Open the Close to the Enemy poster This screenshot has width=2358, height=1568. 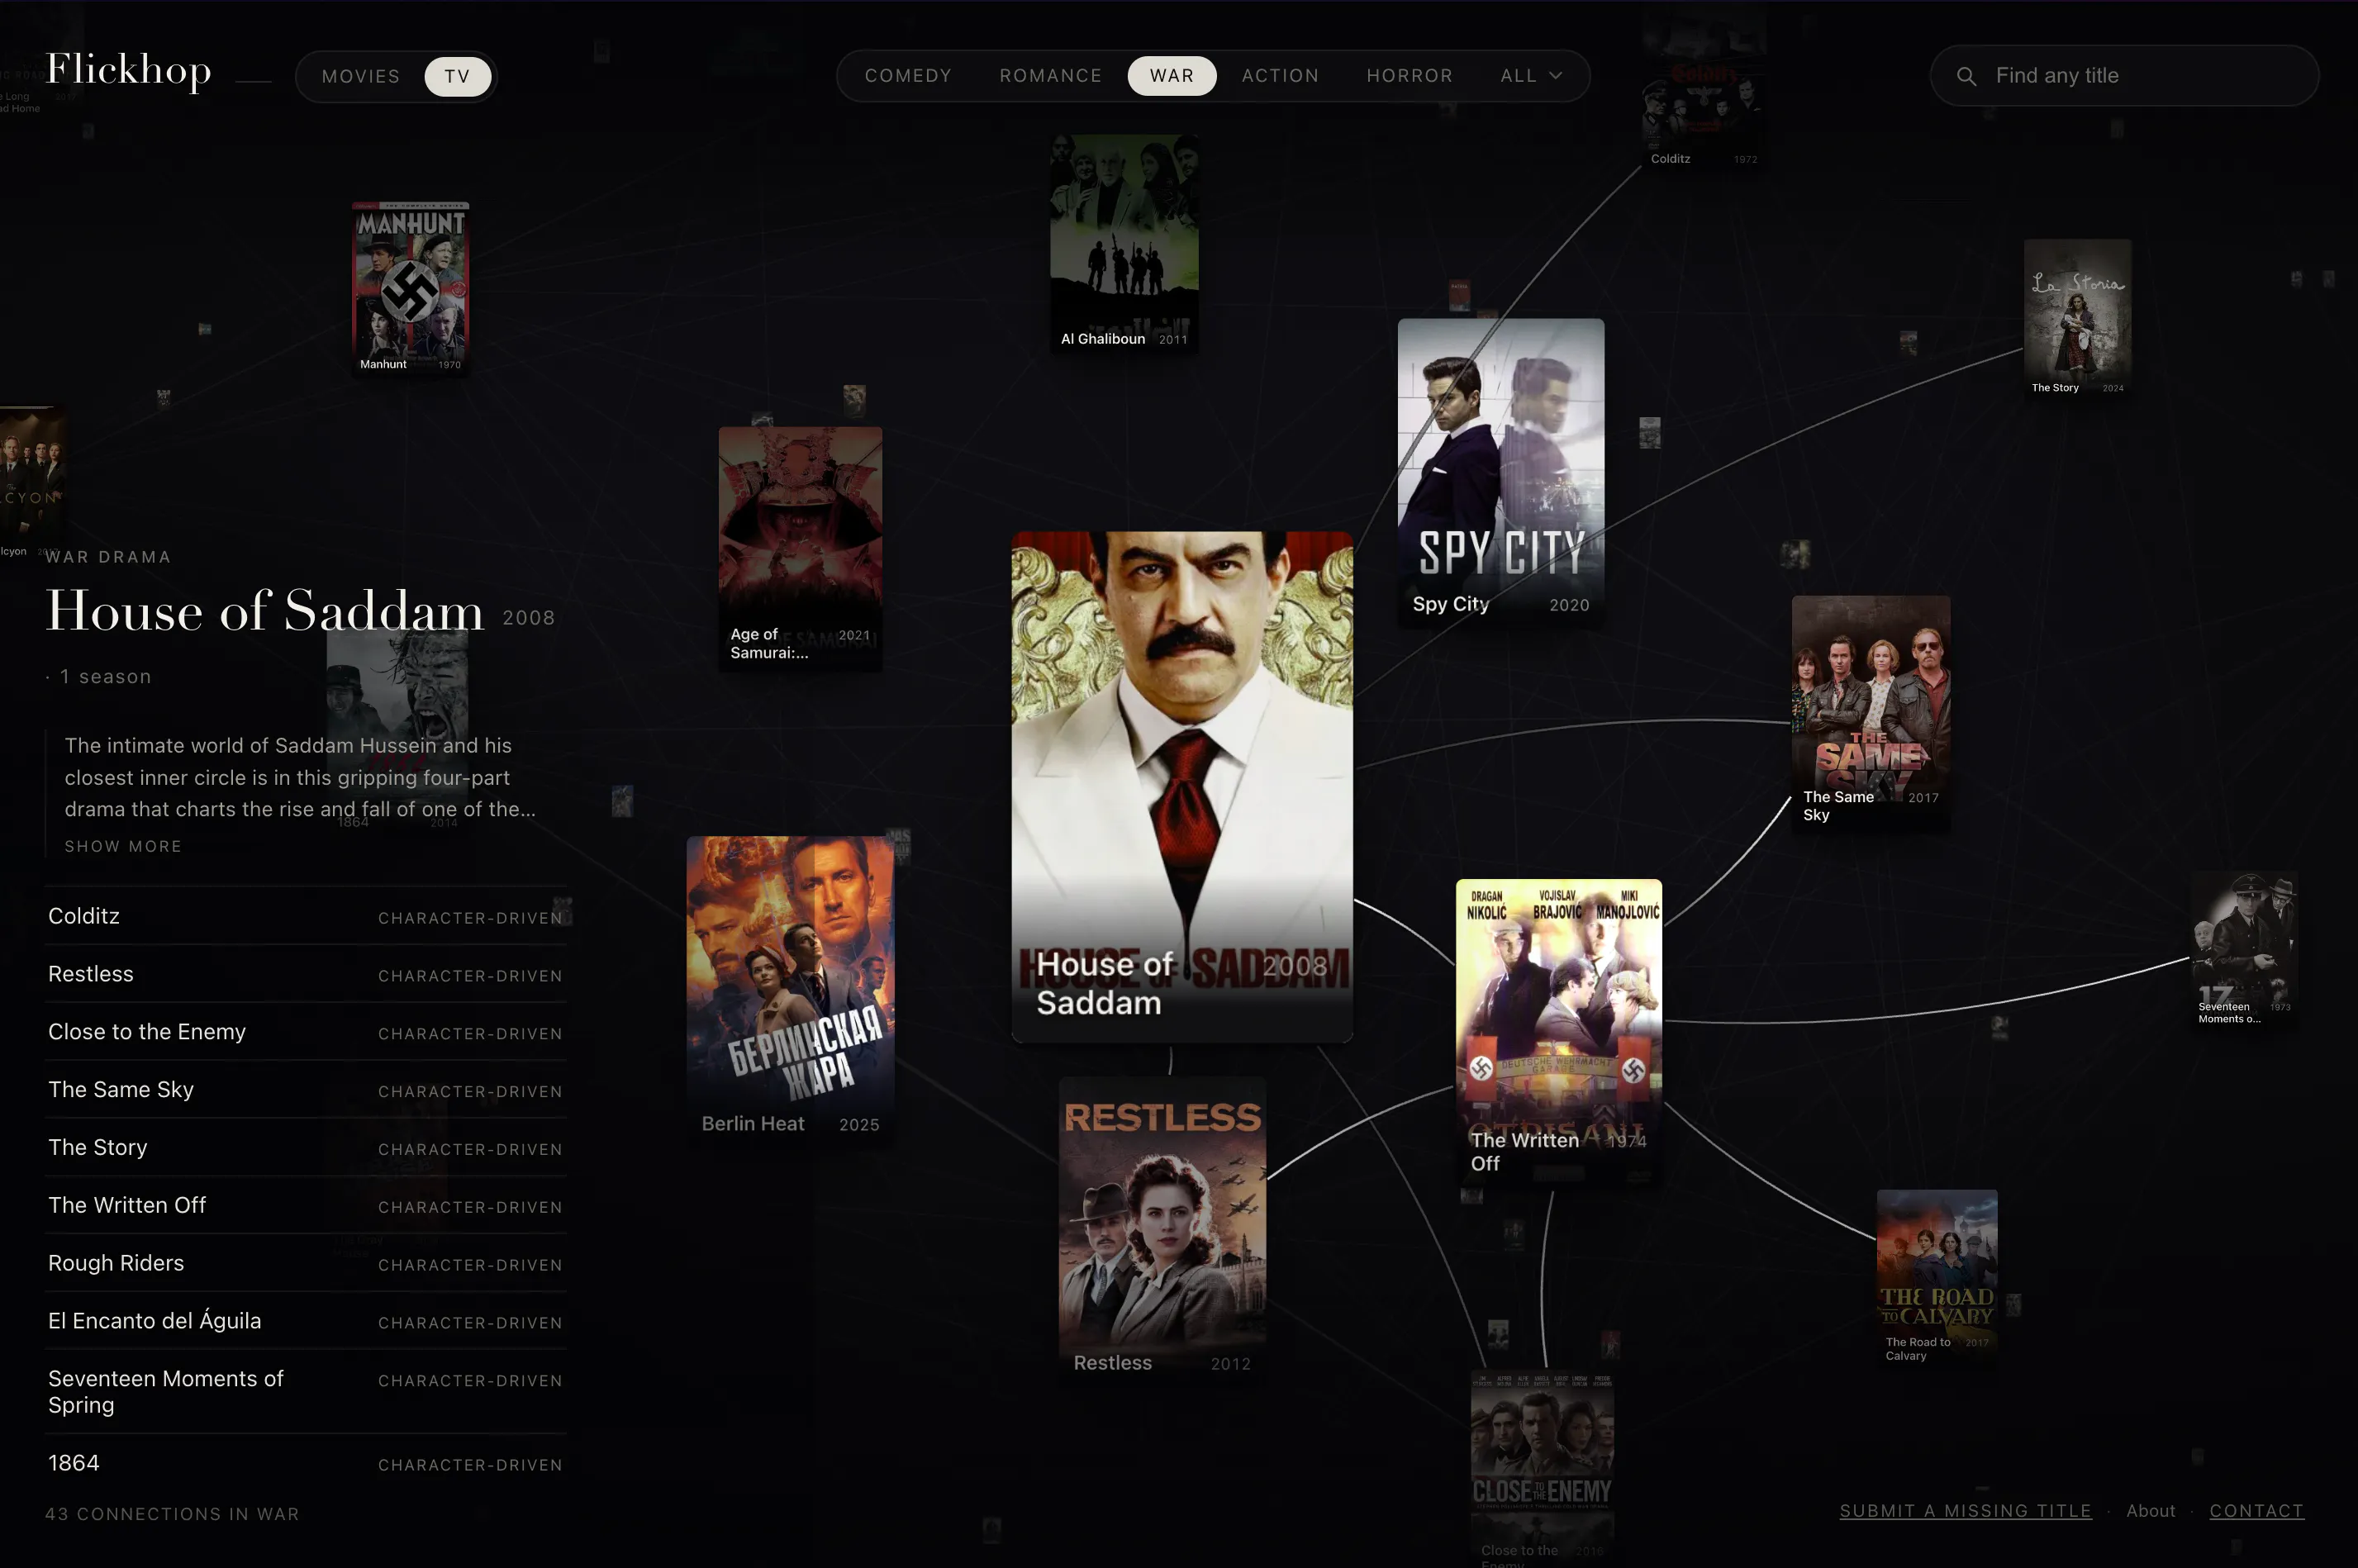click(x=1541, y=1470)
